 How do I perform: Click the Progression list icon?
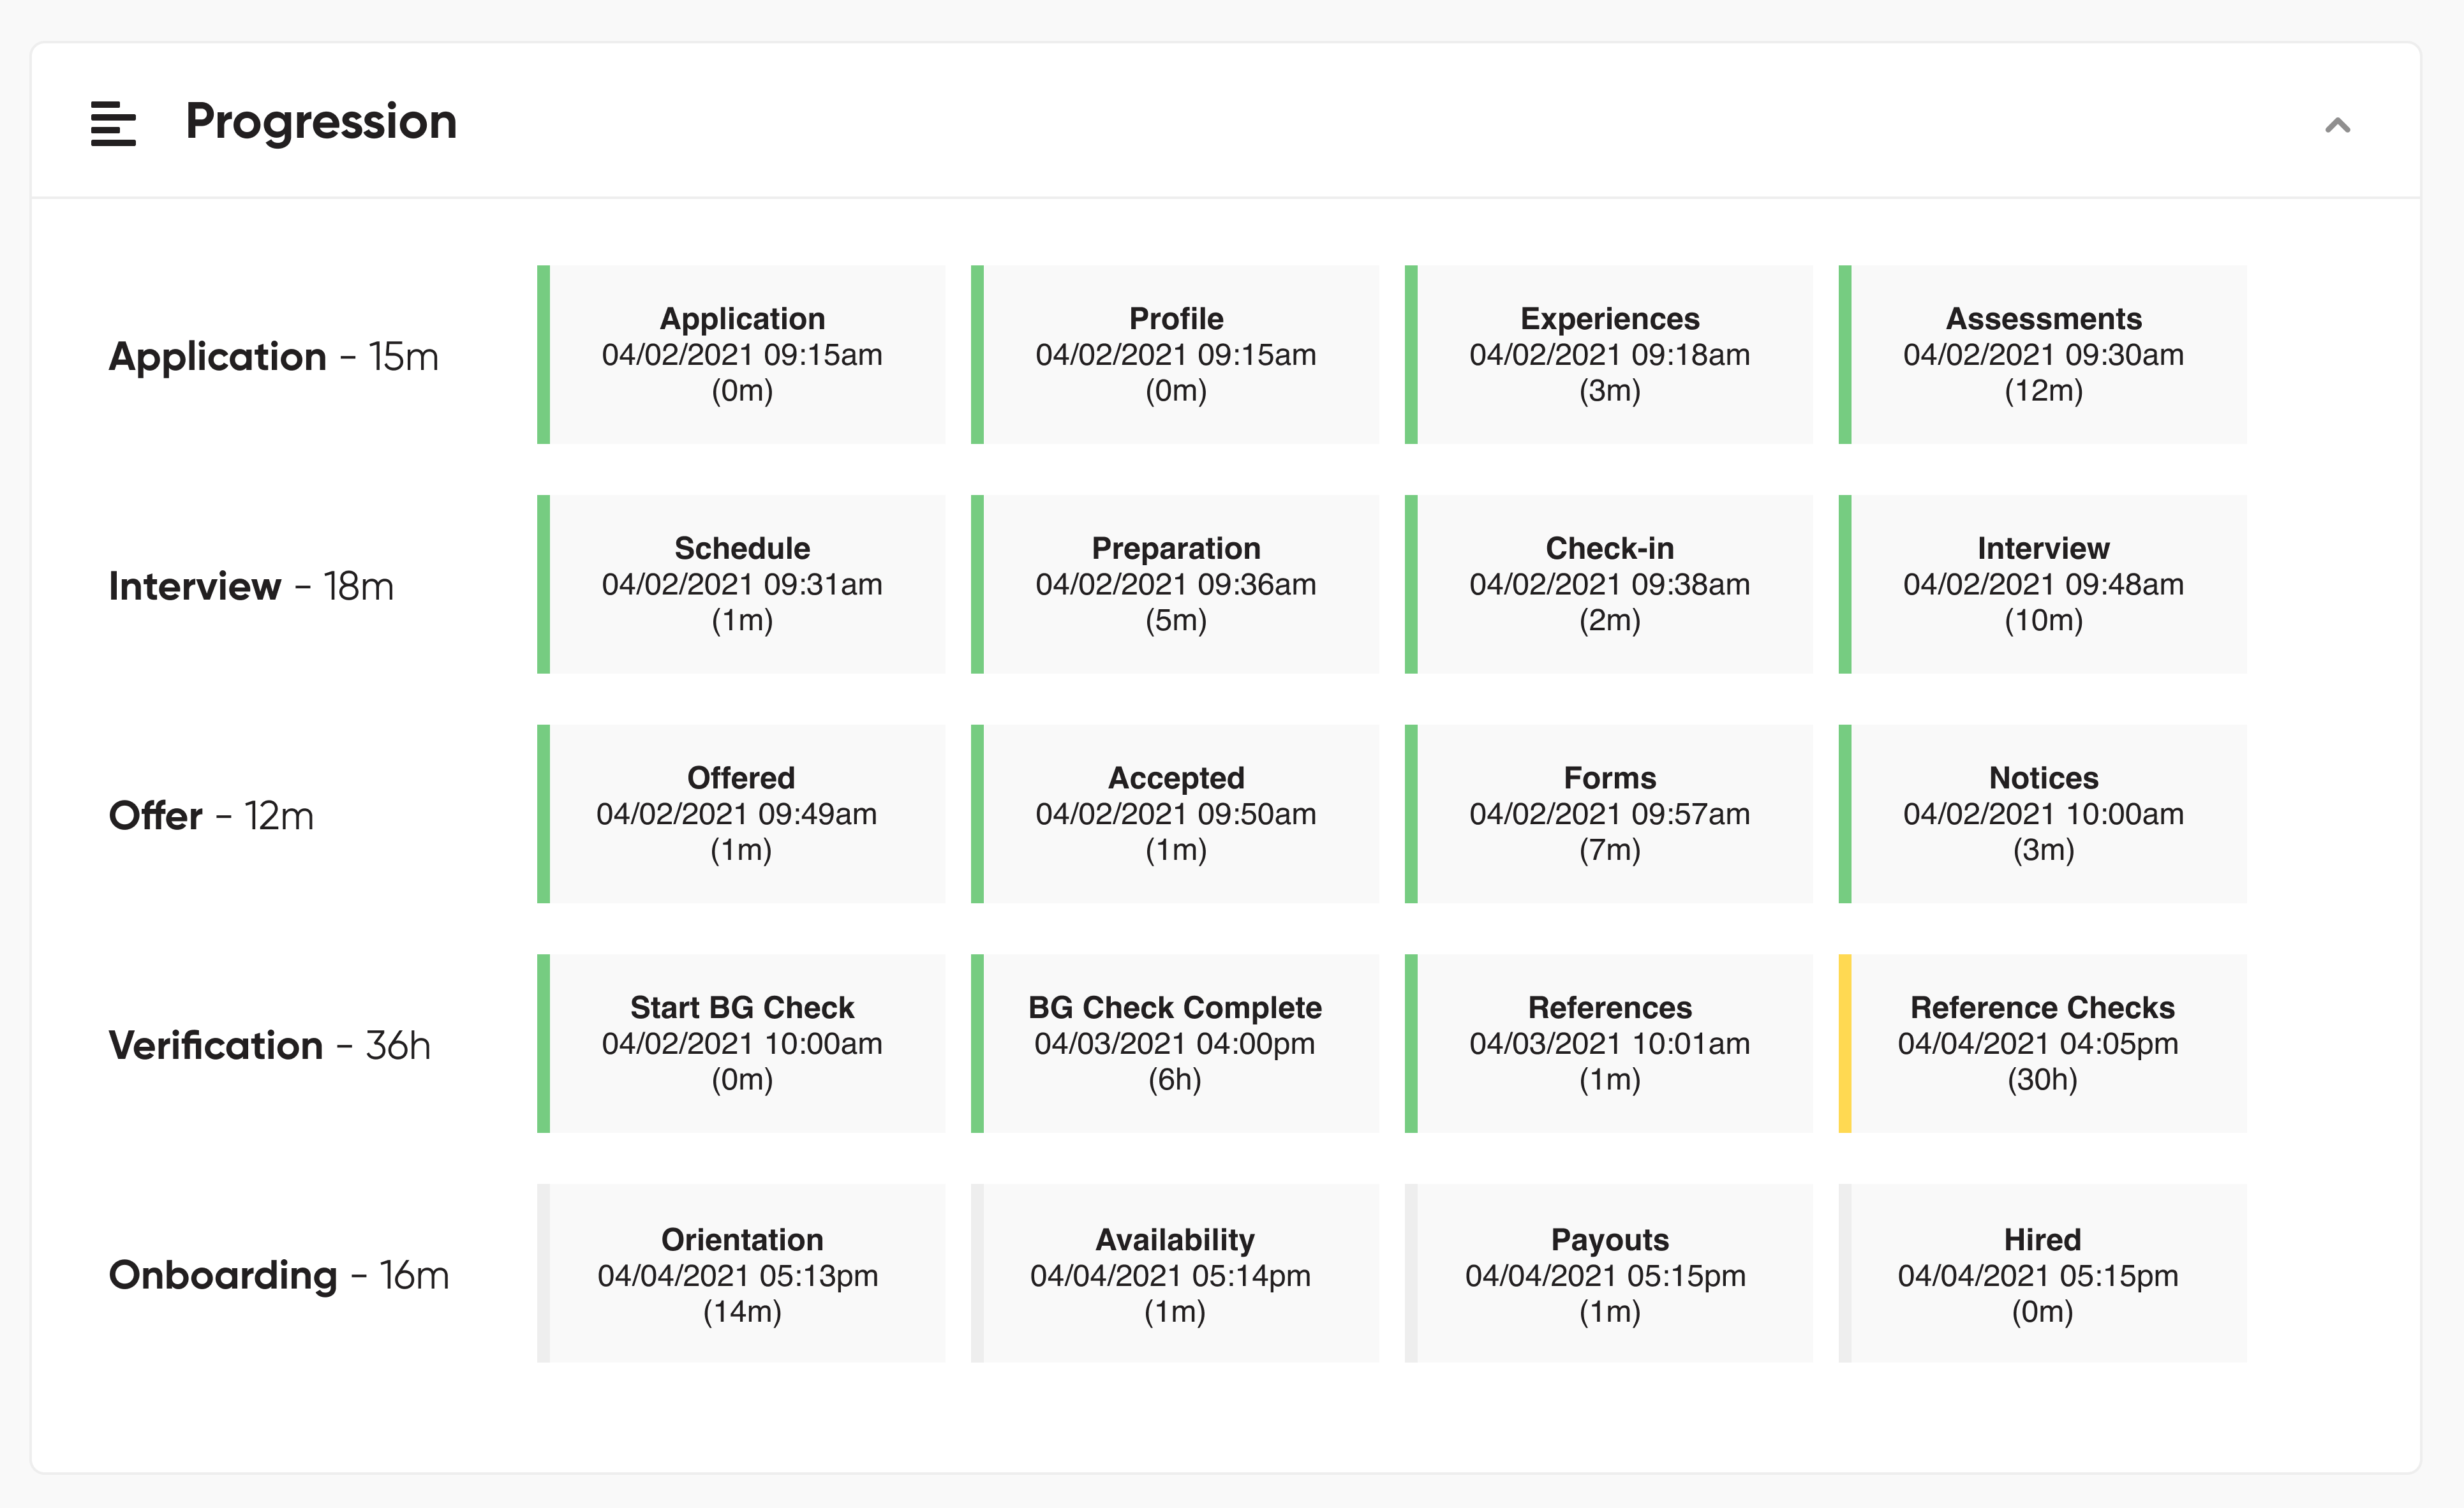113,124
